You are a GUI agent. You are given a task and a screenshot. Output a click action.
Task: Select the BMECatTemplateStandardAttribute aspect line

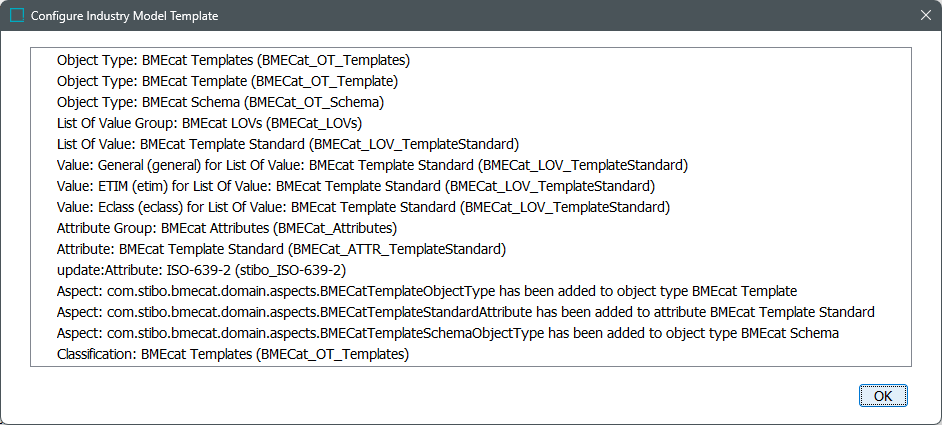pos(466,312)
